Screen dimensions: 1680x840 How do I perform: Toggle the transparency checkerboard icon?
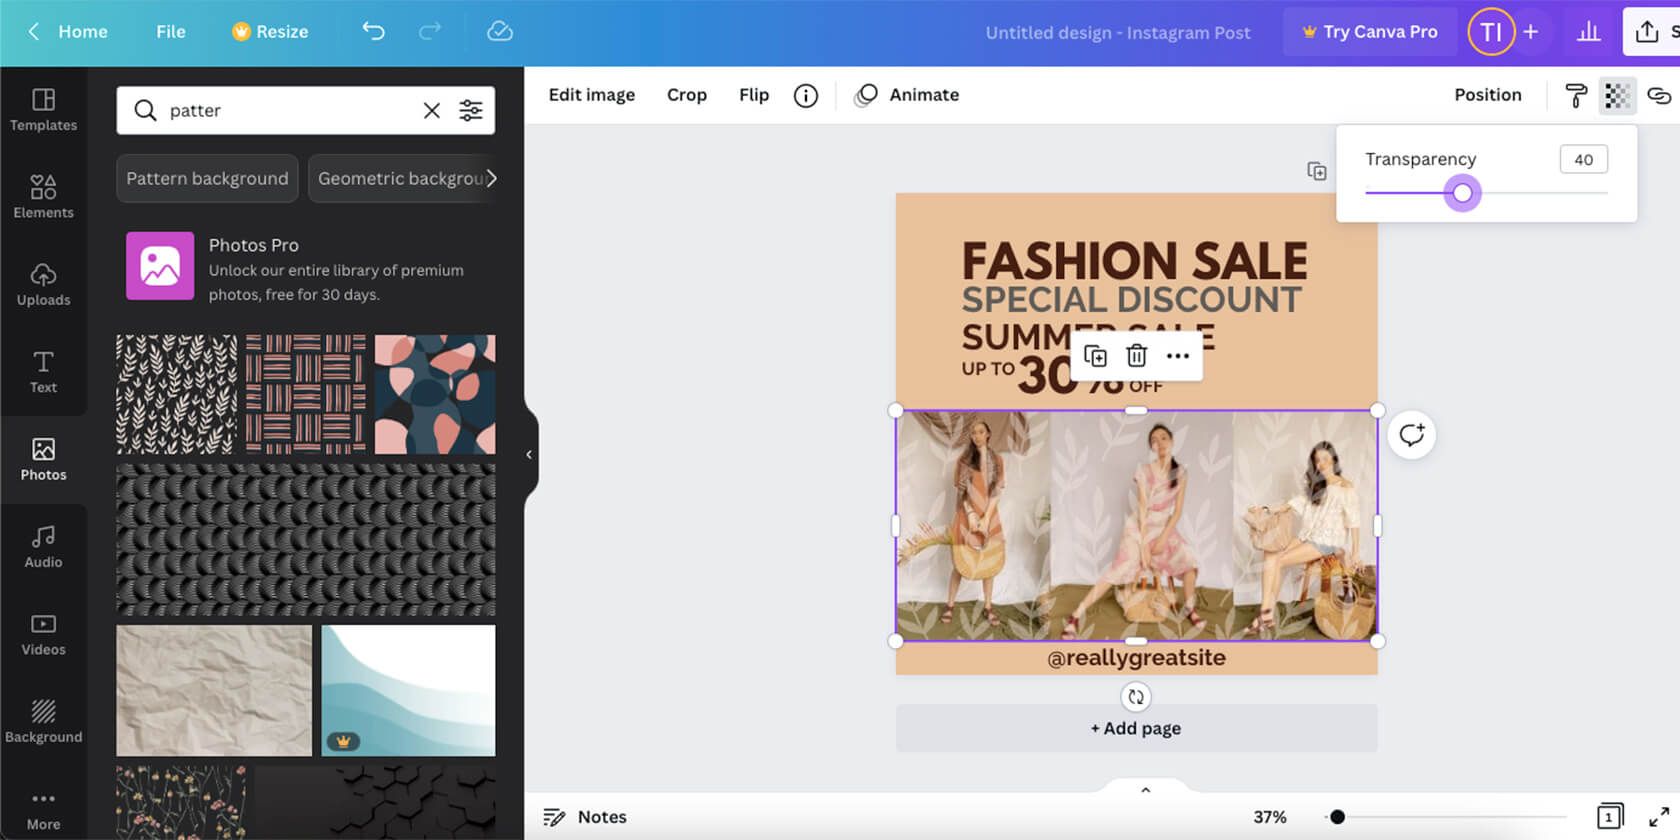[1617, 95]
